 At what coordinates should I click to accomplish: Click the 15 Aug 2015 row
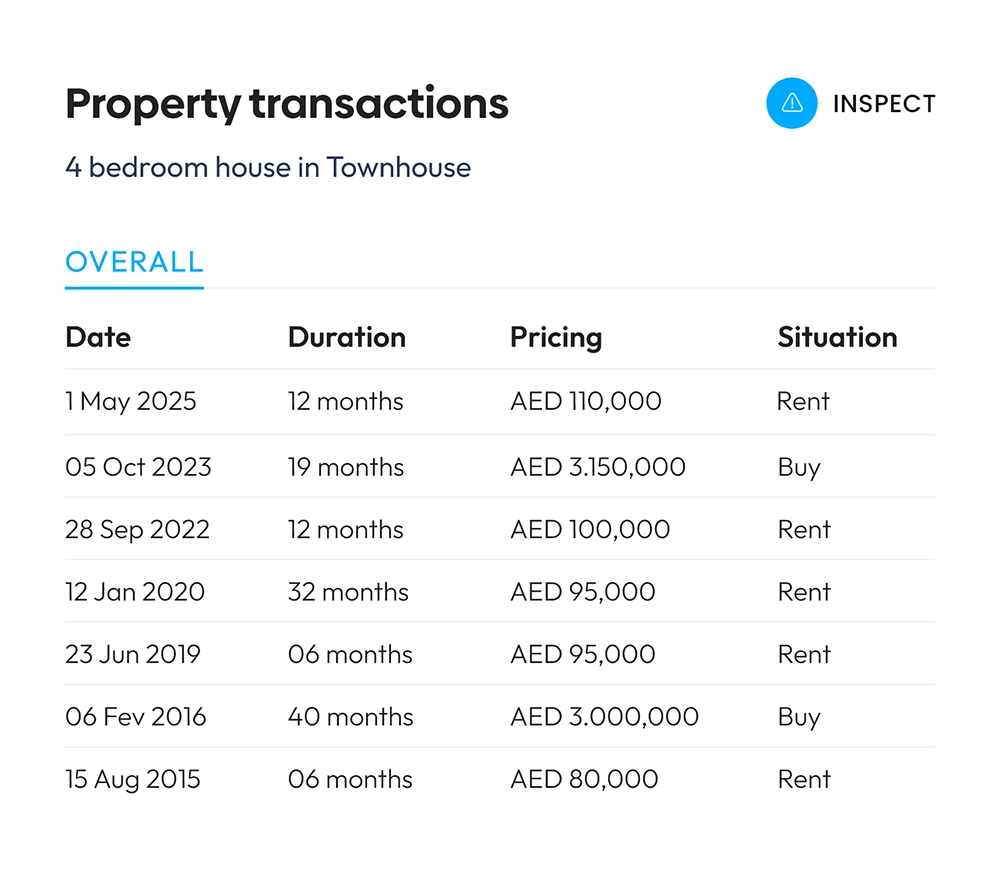point(500,779)
